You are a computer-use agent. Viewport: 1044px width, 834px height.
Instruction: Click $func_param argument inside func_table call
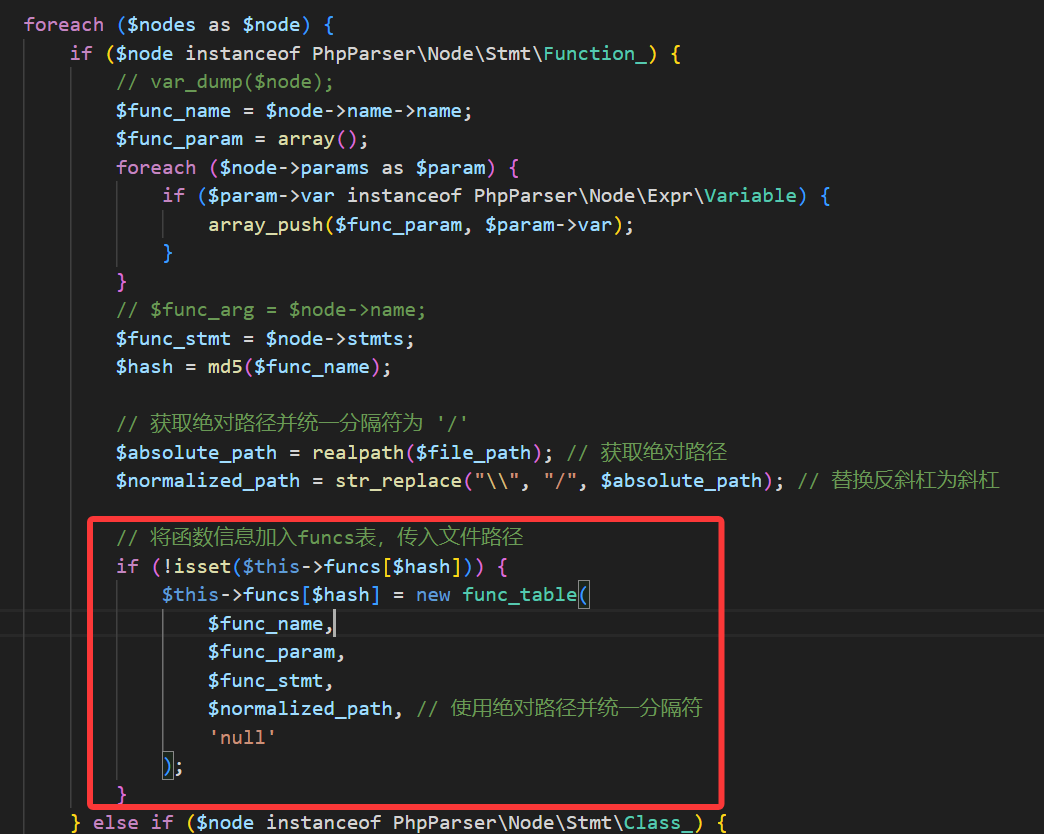pyautogui.click(x=271, y=652)
